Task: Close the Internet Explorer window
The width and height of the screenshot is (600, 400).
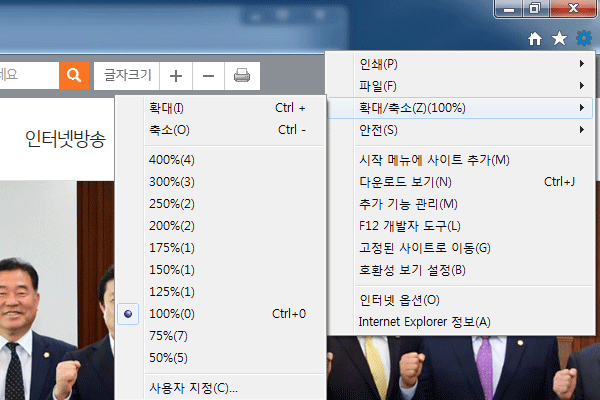Action: (573, 8)
